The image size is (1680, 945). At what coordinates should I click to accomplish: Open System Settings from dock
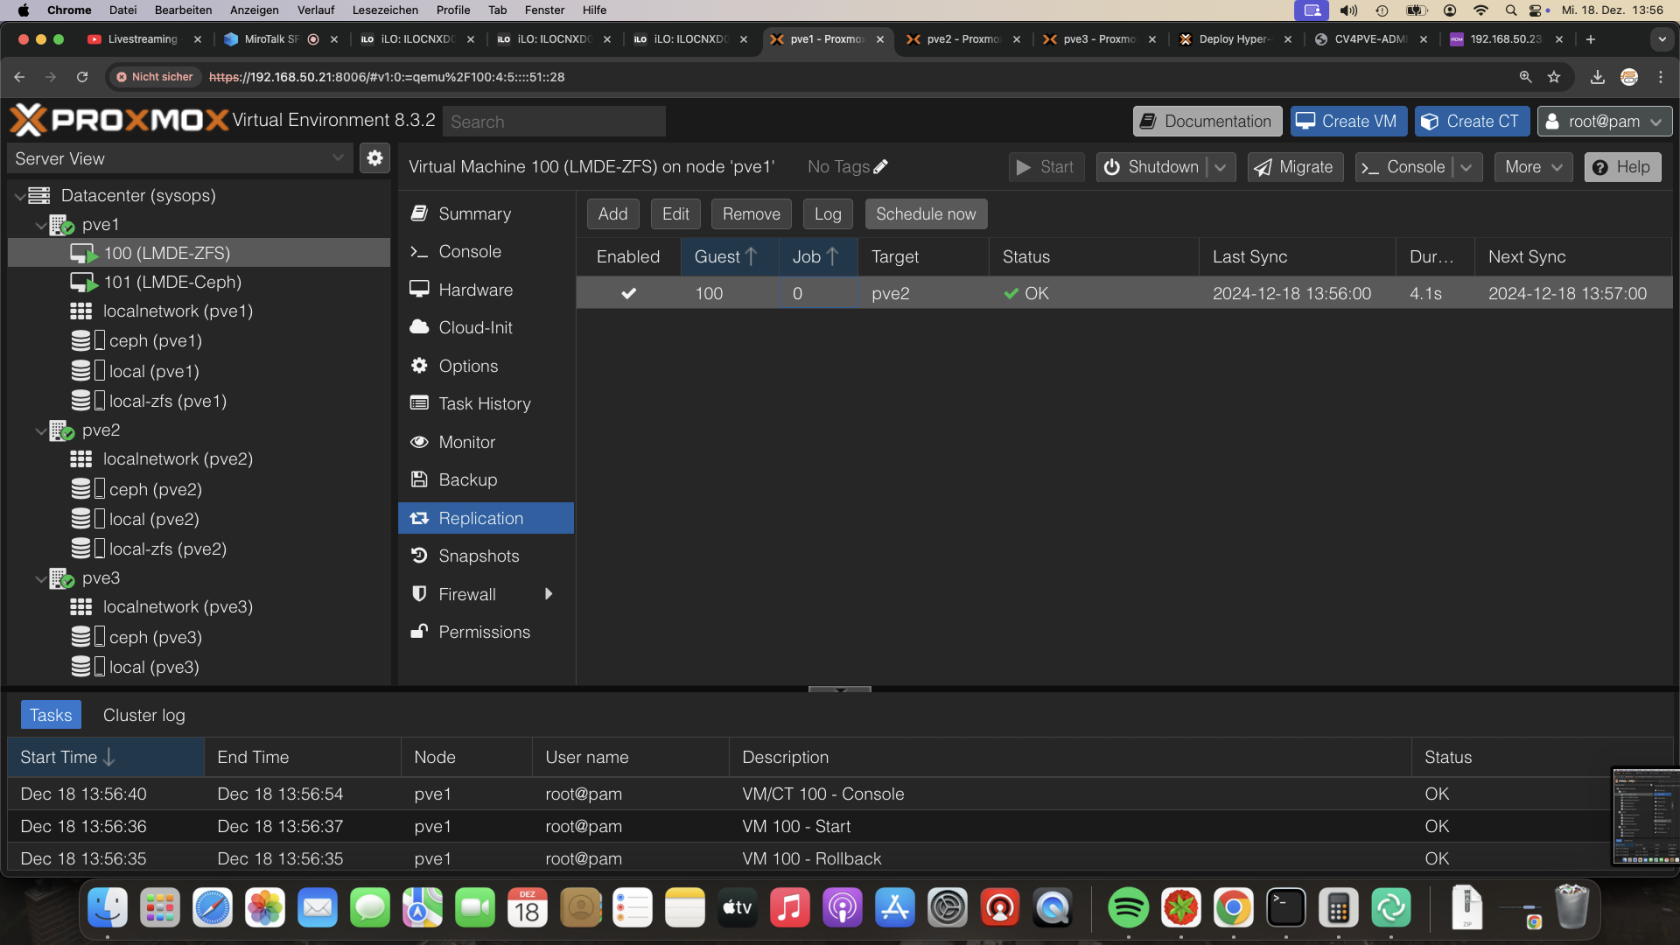pos(947,908)
